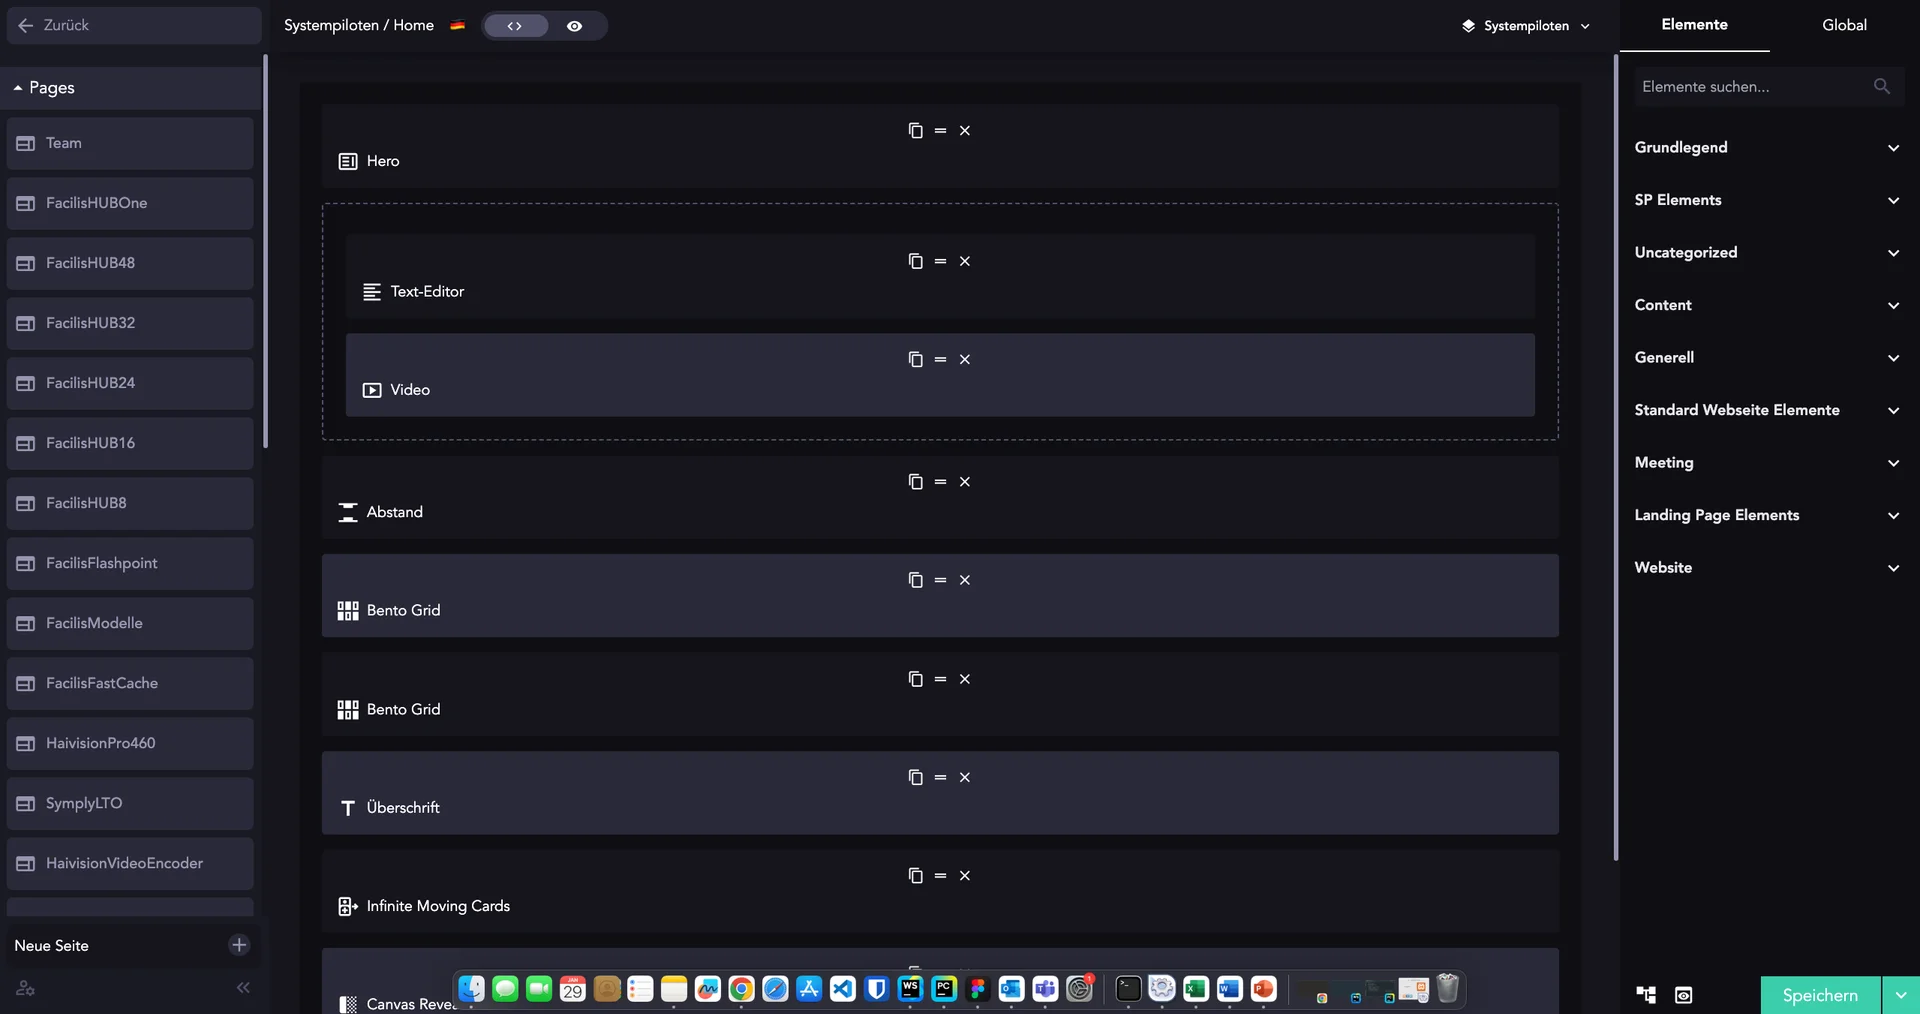1920x1014 pixels.
Task: Switch to the Global tab
Action: tap(1844, 25)
